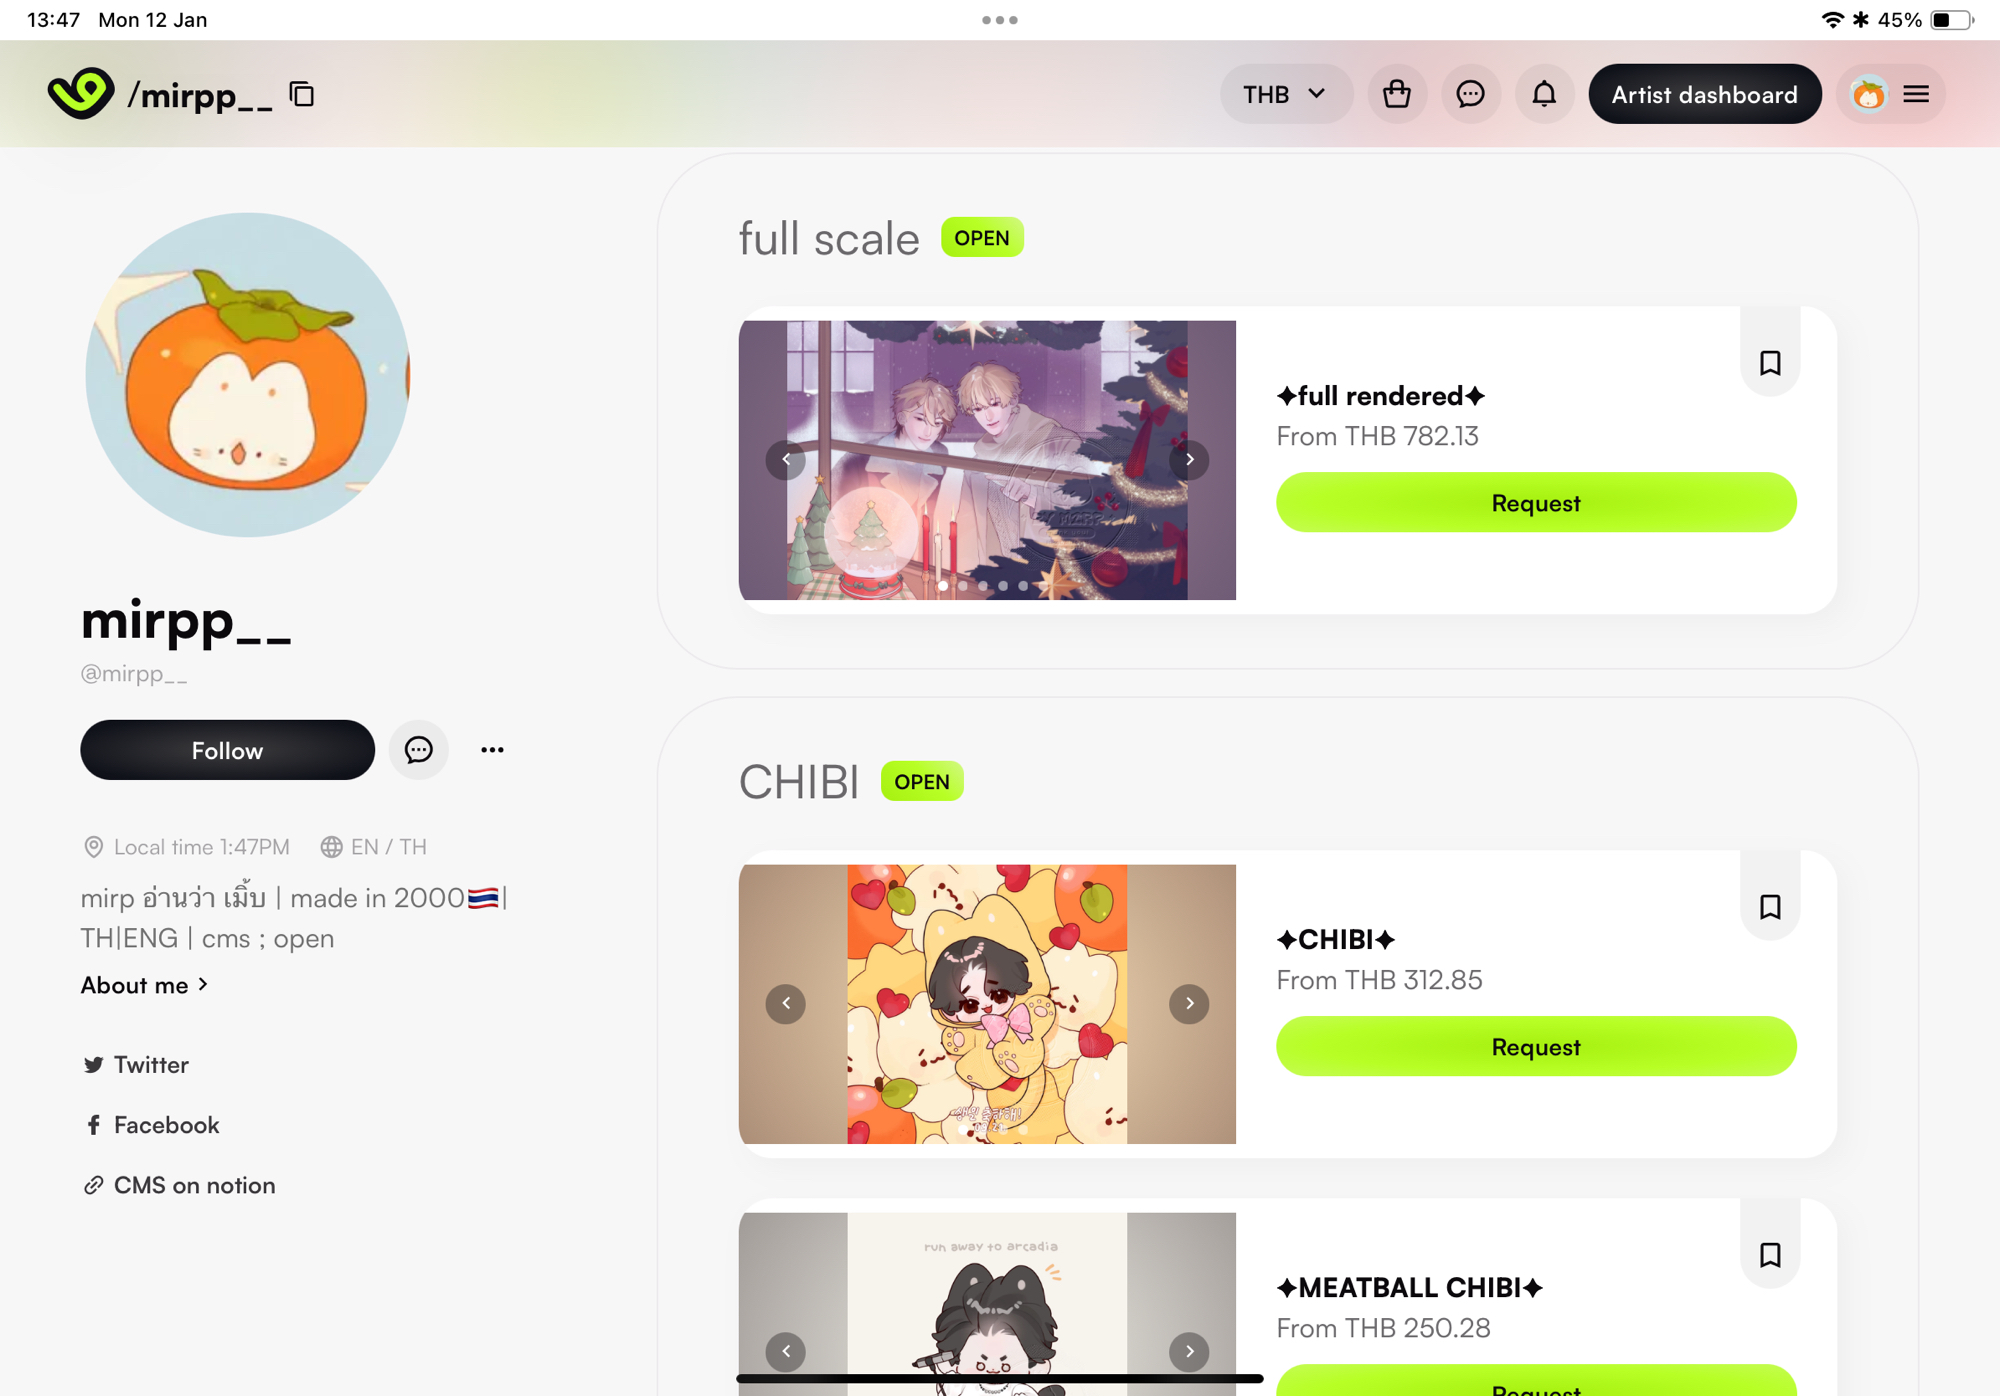Open the shopping basket icon
Viewport: 2000px width, 1396px height.
point(1397,94)
